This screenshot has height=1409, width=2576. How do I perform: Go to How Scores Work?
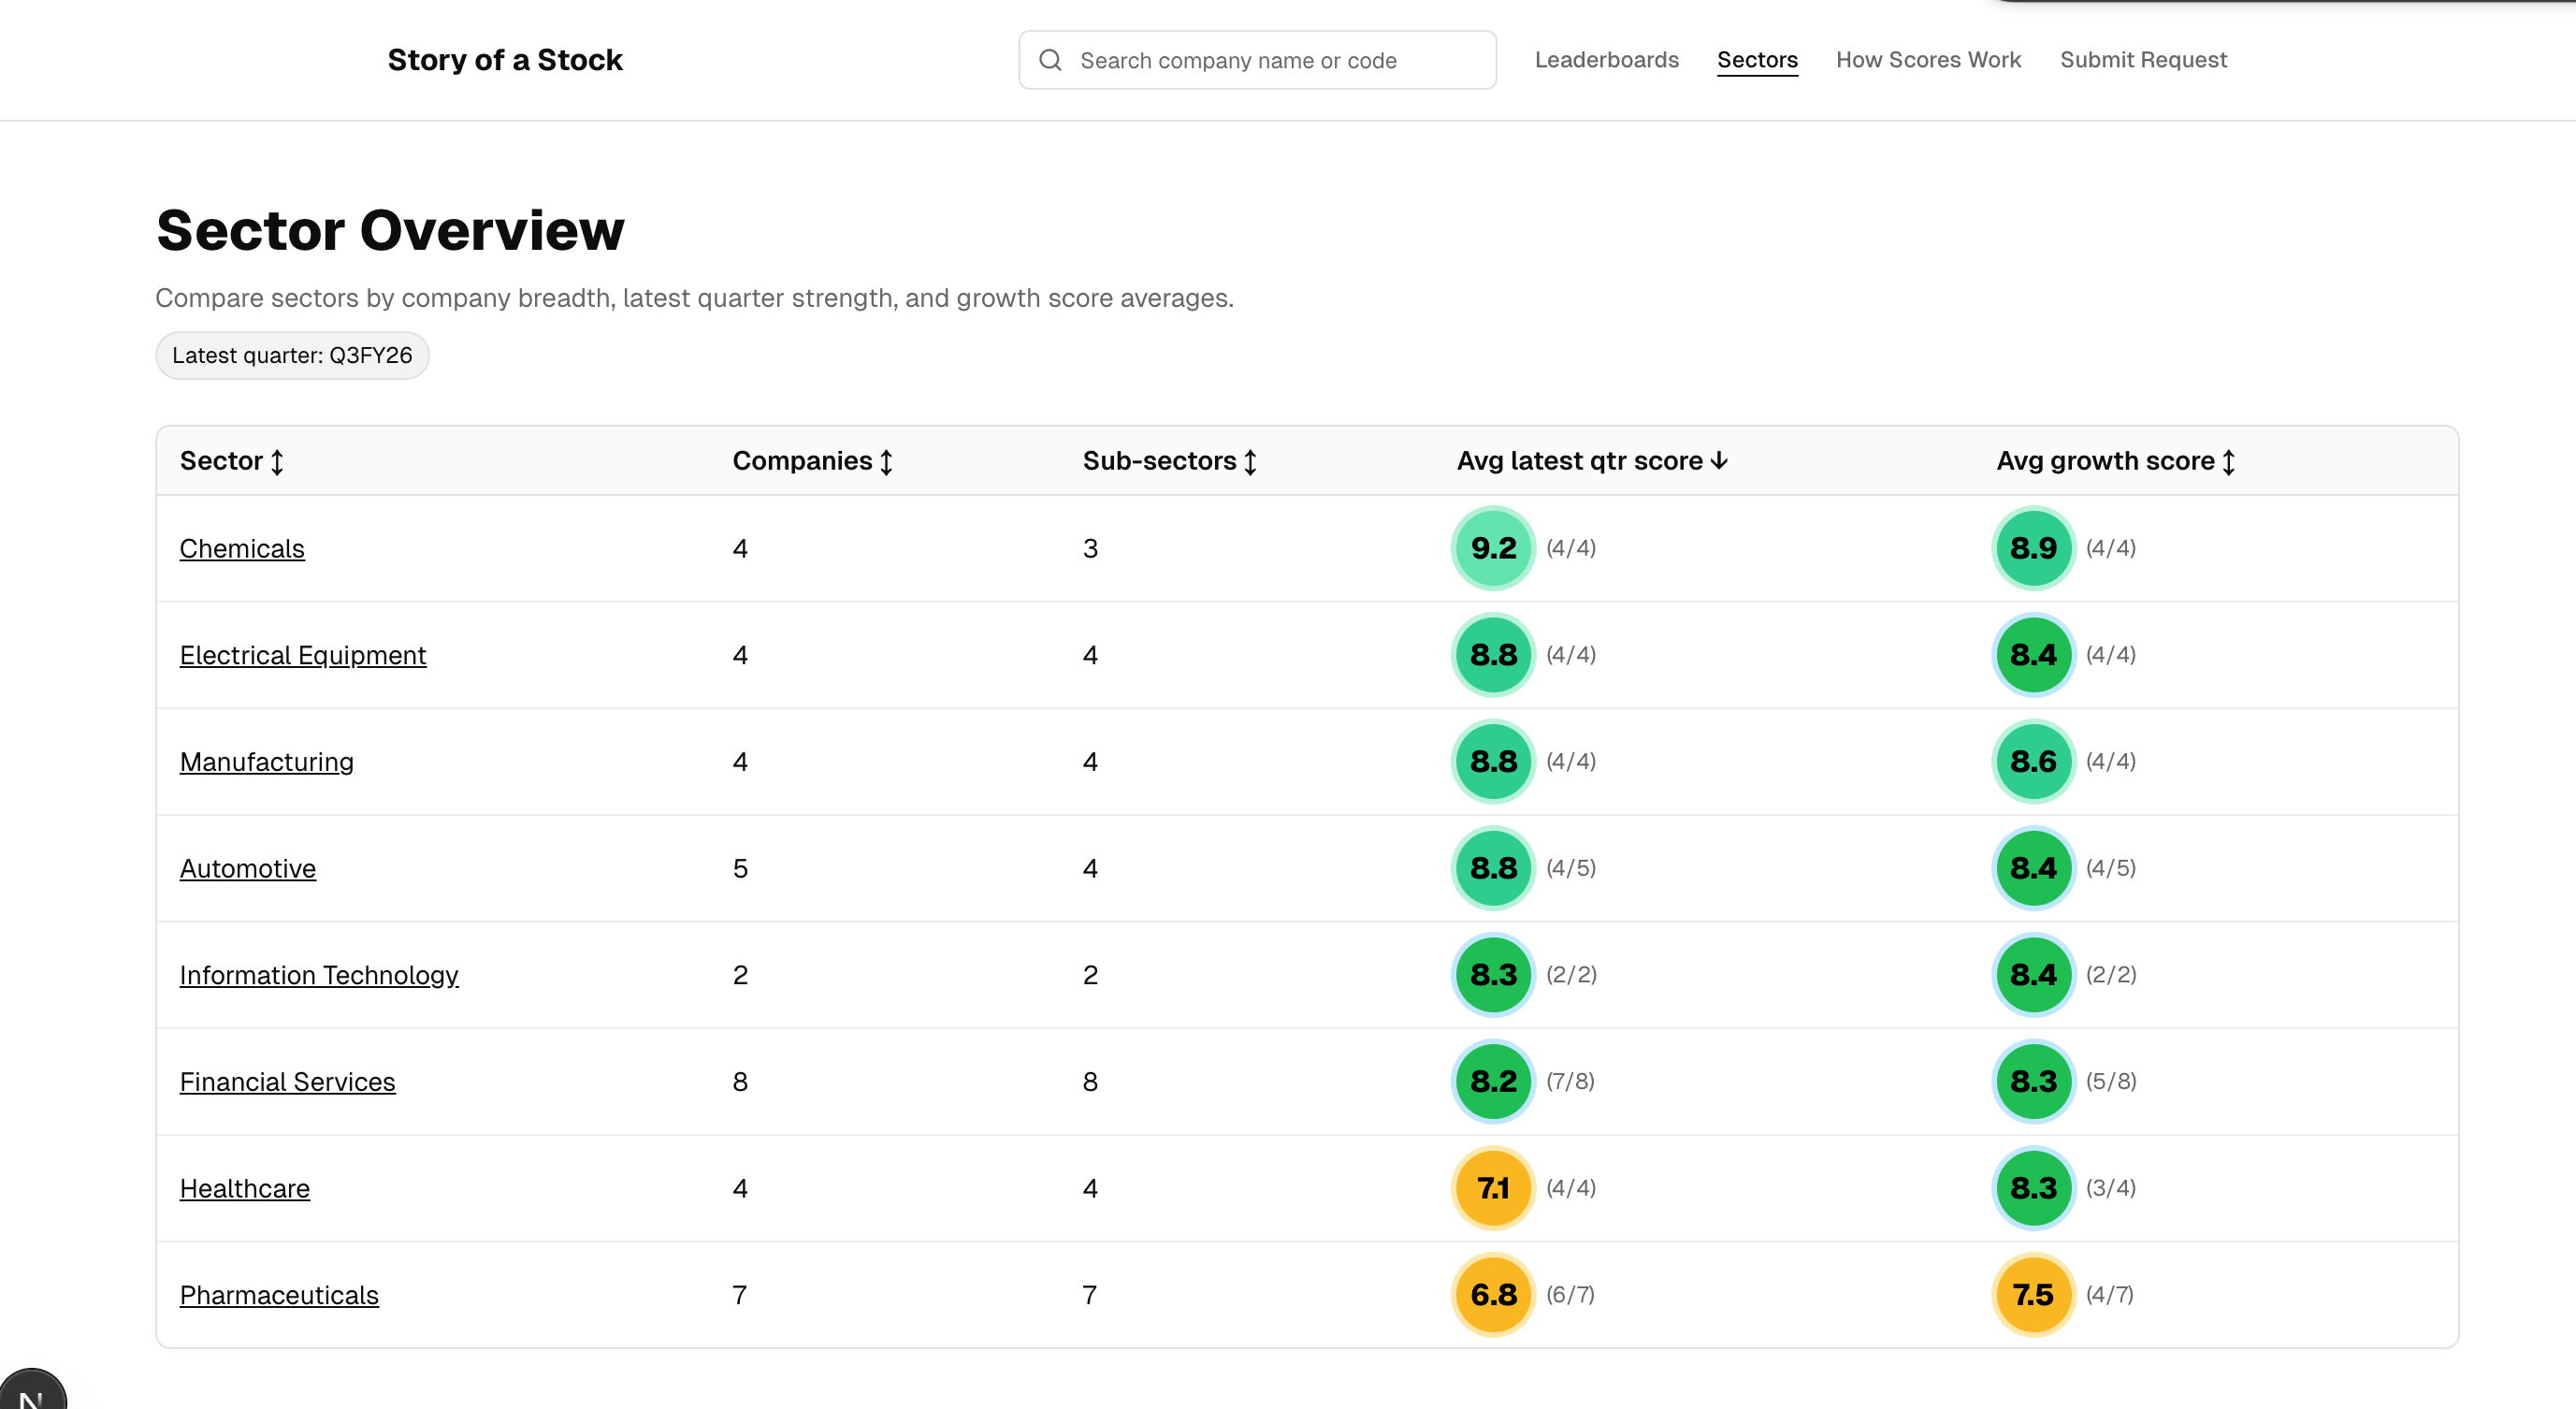(1928, 60)
